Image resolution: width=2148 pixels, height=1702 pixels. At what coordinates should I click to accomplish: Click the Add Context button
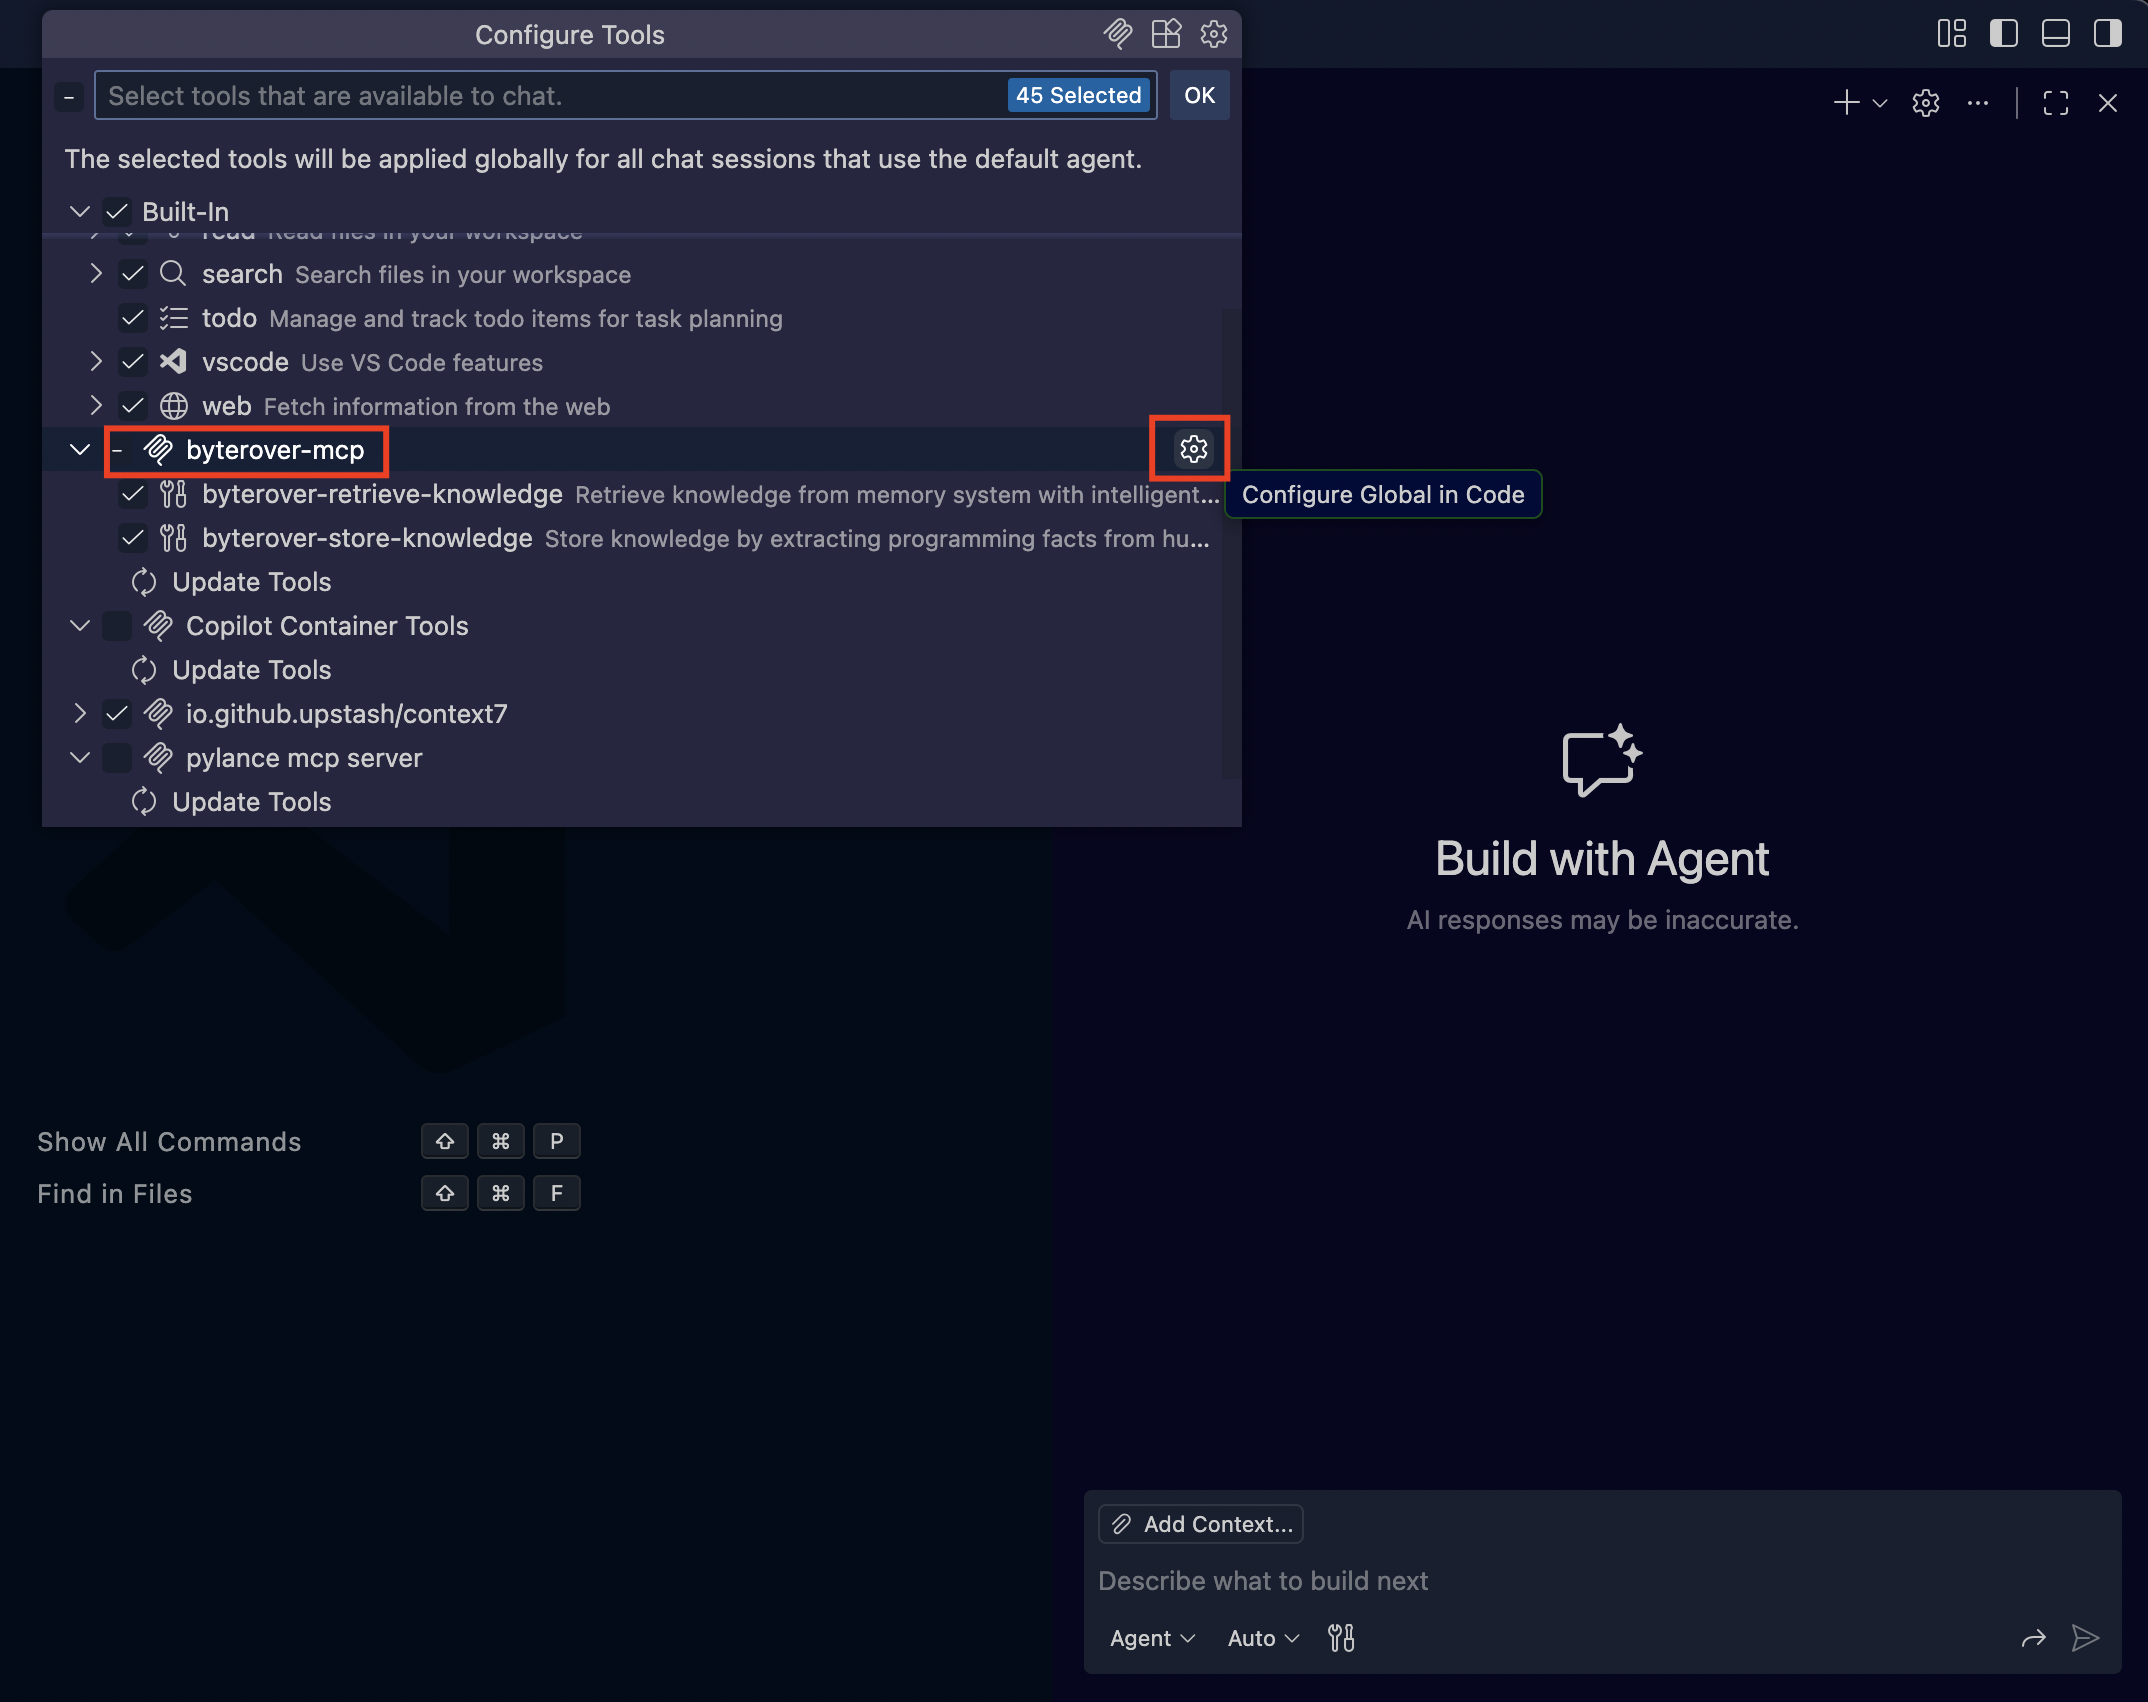pyautogui.click(x=1200, y=1524)
